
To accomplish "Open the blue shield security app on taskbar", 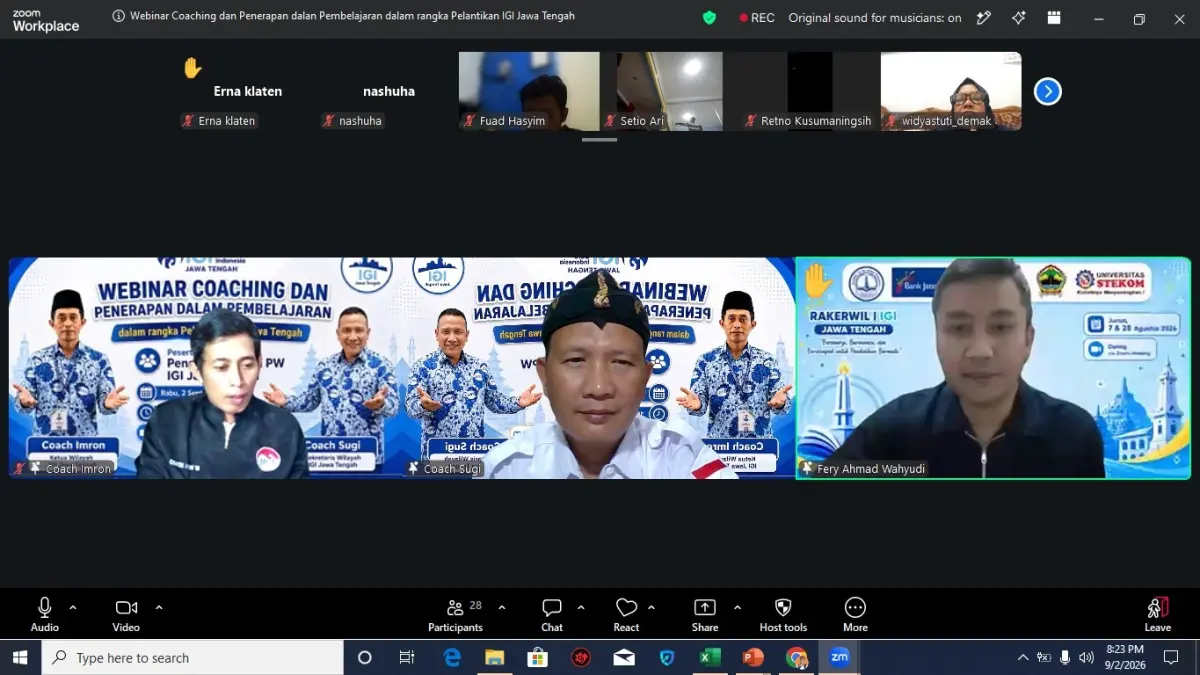I will [667, 657].
